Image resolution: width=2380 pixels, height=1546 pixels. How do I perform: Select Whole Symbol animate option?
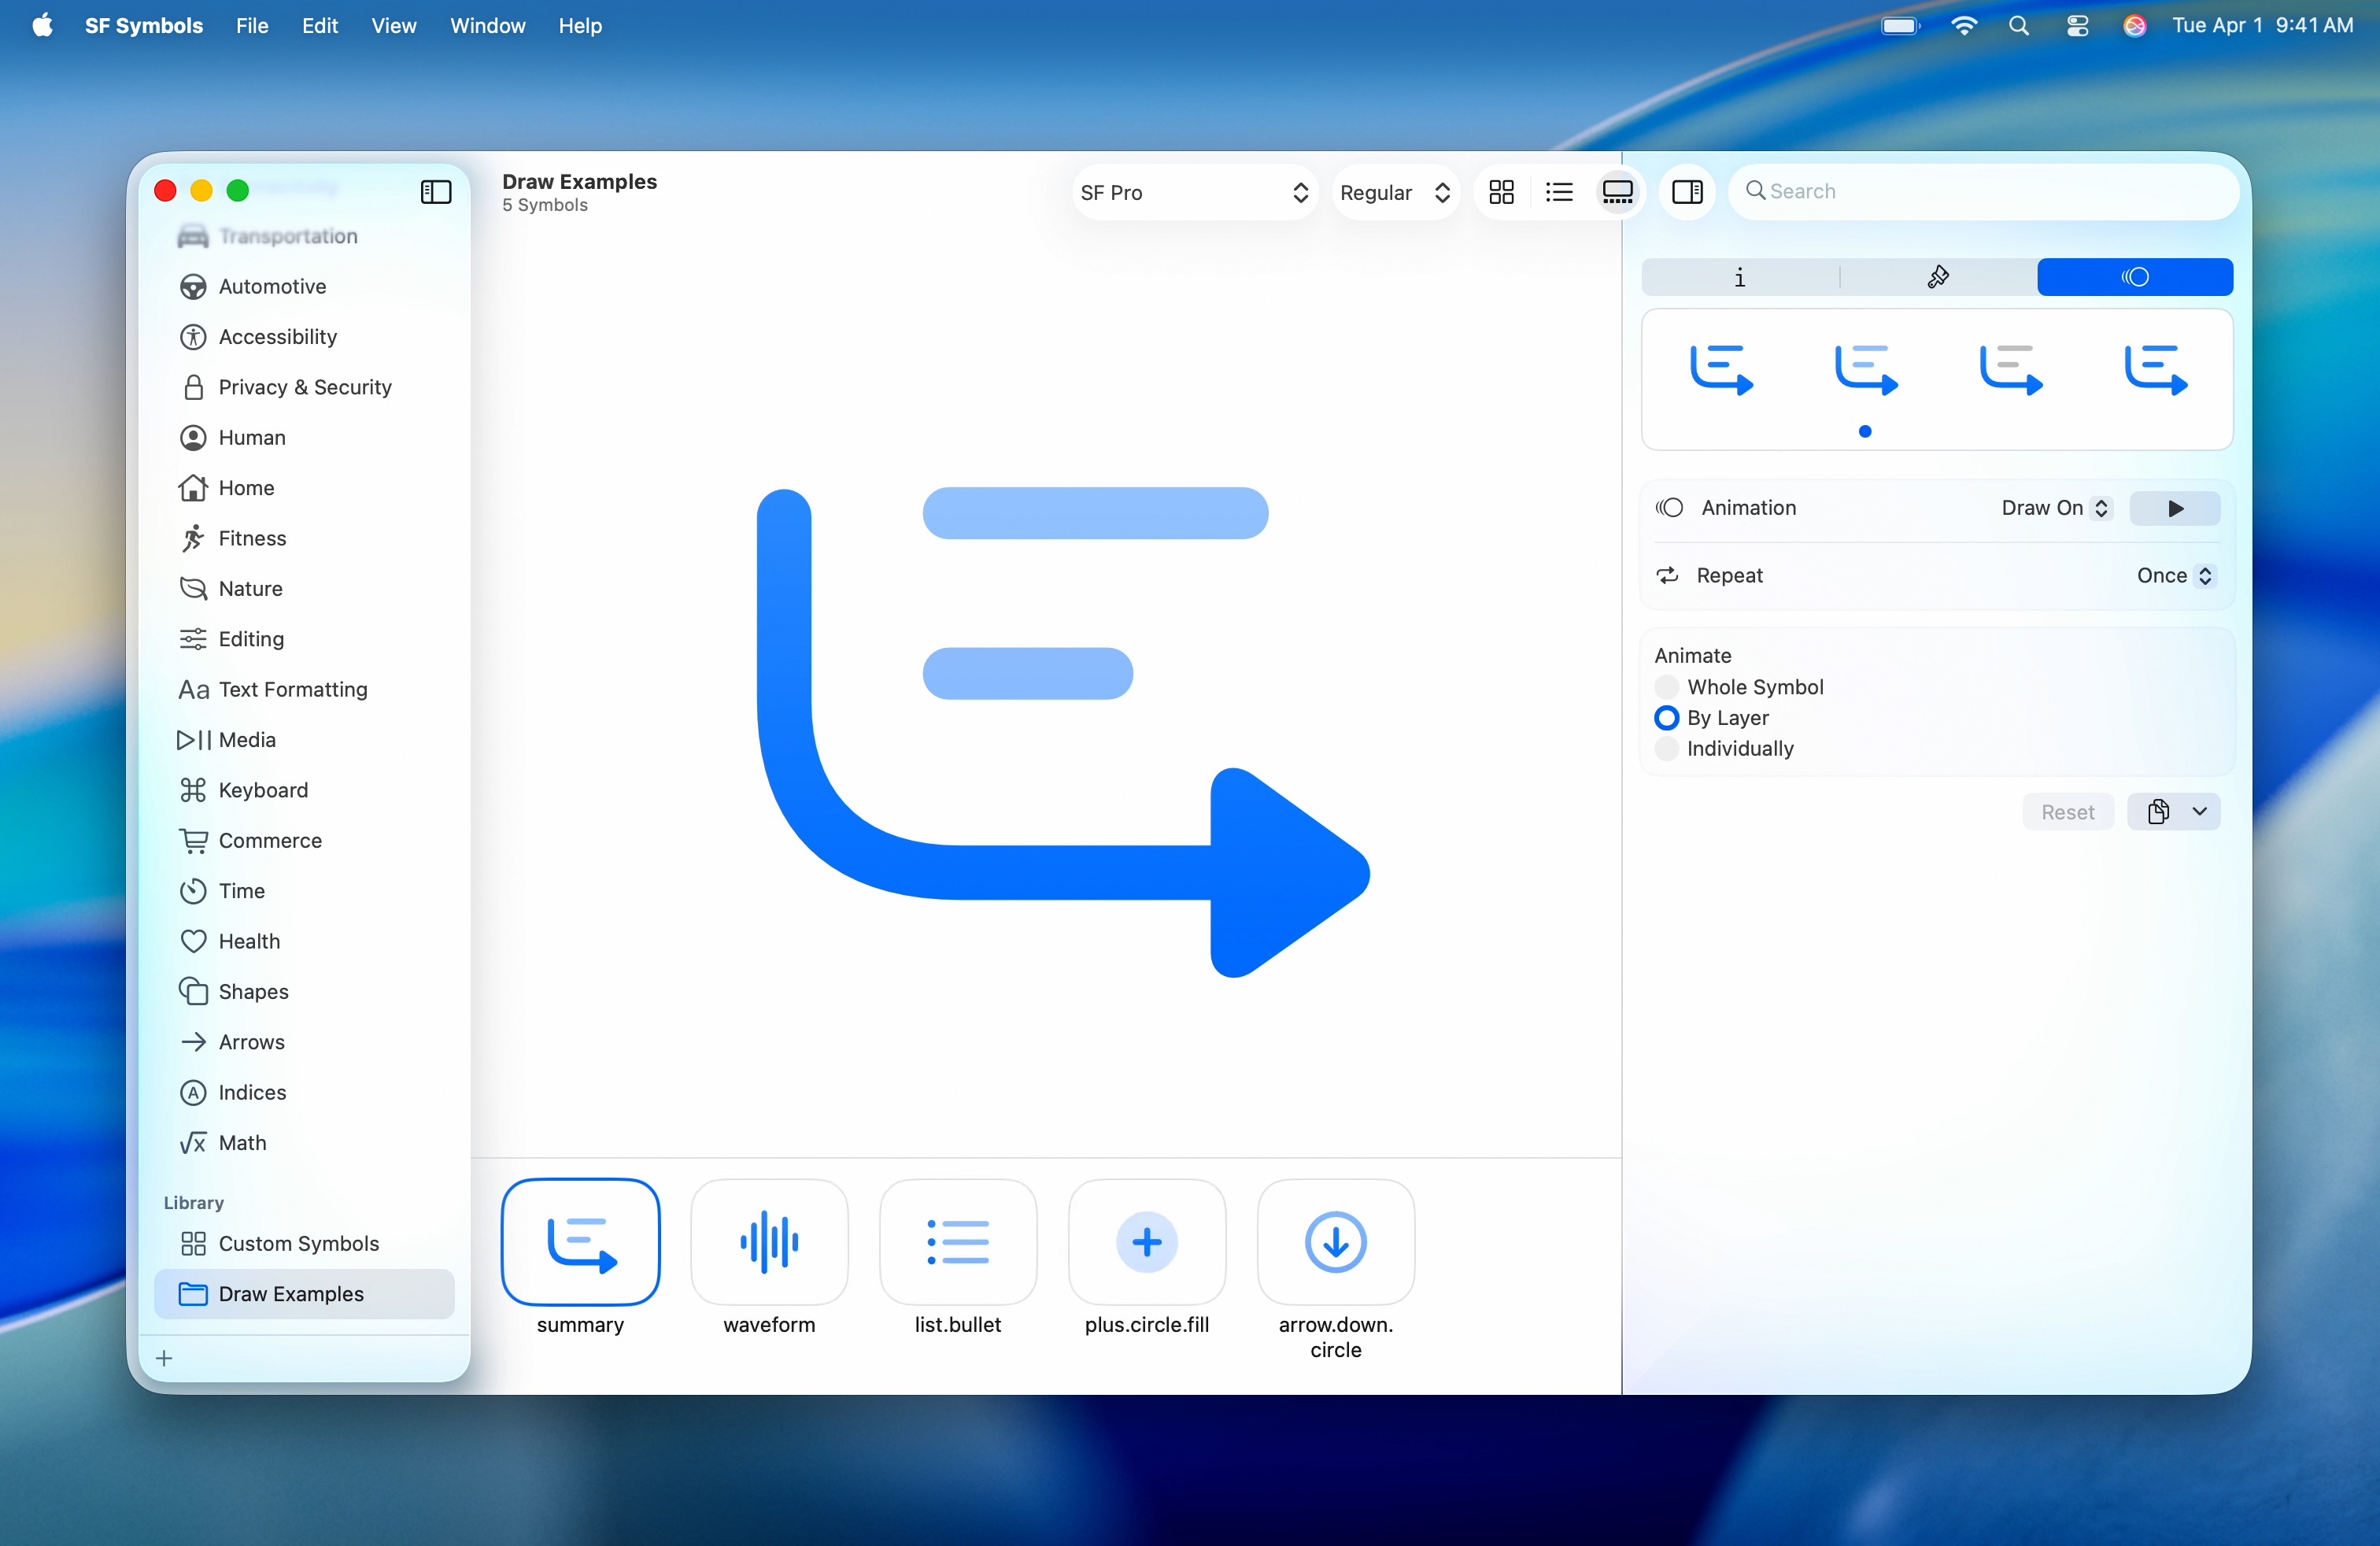point(1666,687)
